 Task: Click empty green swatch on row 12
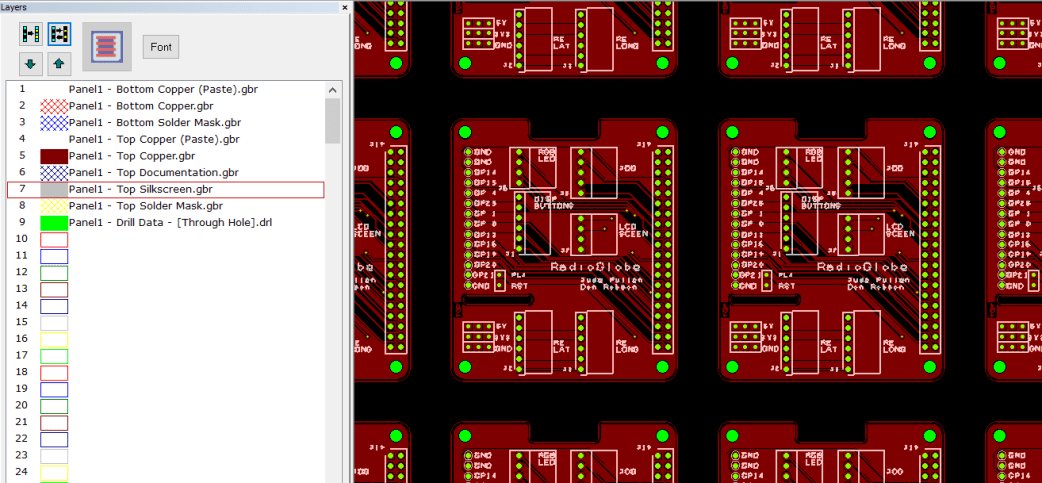(54, 272)
